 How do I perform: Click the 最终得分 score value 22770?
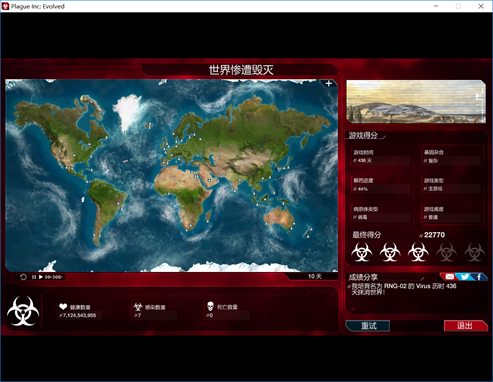[434, 235]
